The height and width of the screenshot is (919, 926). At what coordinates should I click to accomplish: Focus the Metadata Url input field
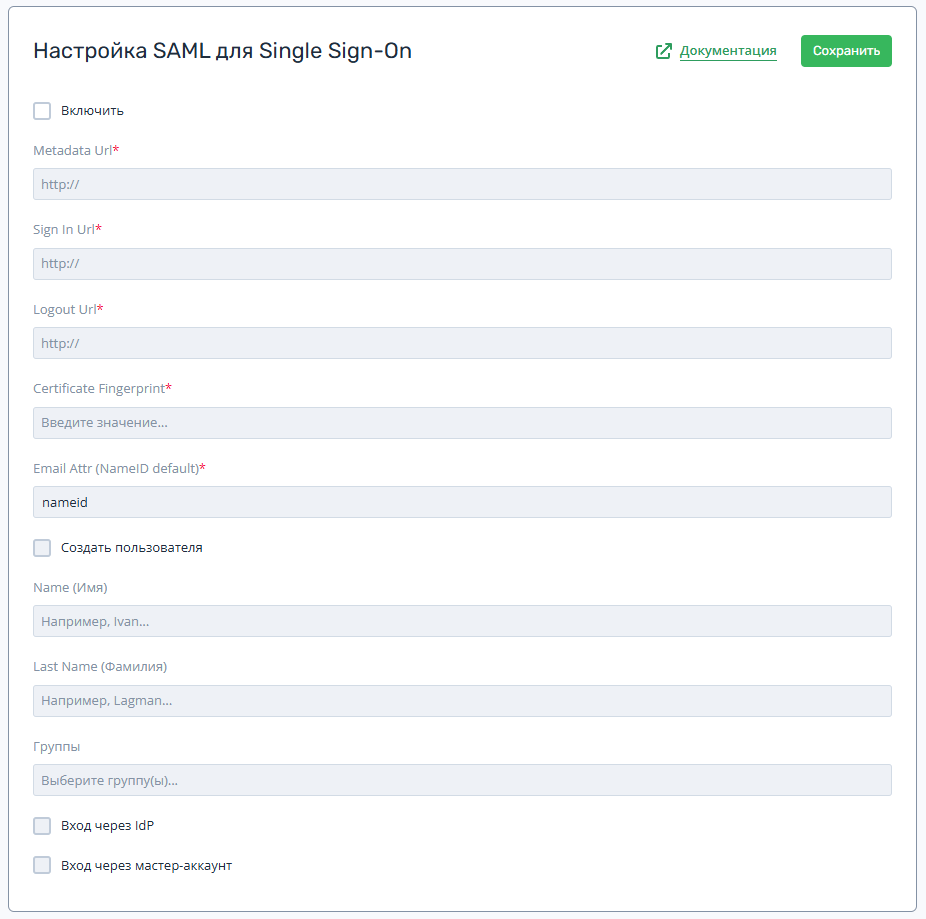462,184
